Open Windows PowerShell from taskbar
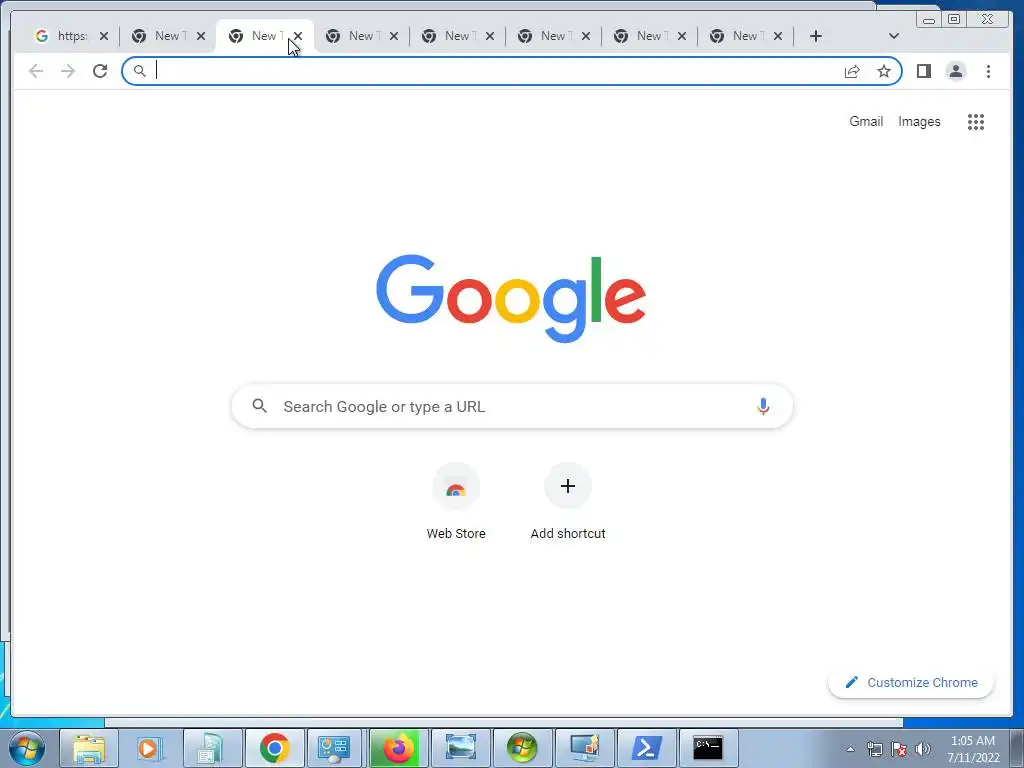1024x768 pixels. [x=646, y=748]
